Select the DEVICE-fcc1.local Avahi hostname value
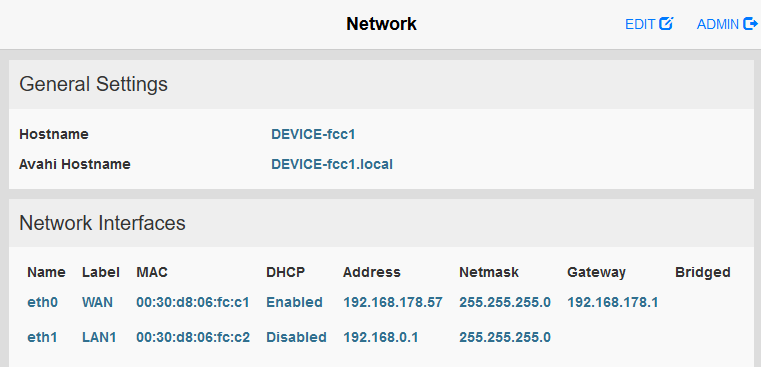This screenshot has height=367, width=761. (x=332, y=165)
